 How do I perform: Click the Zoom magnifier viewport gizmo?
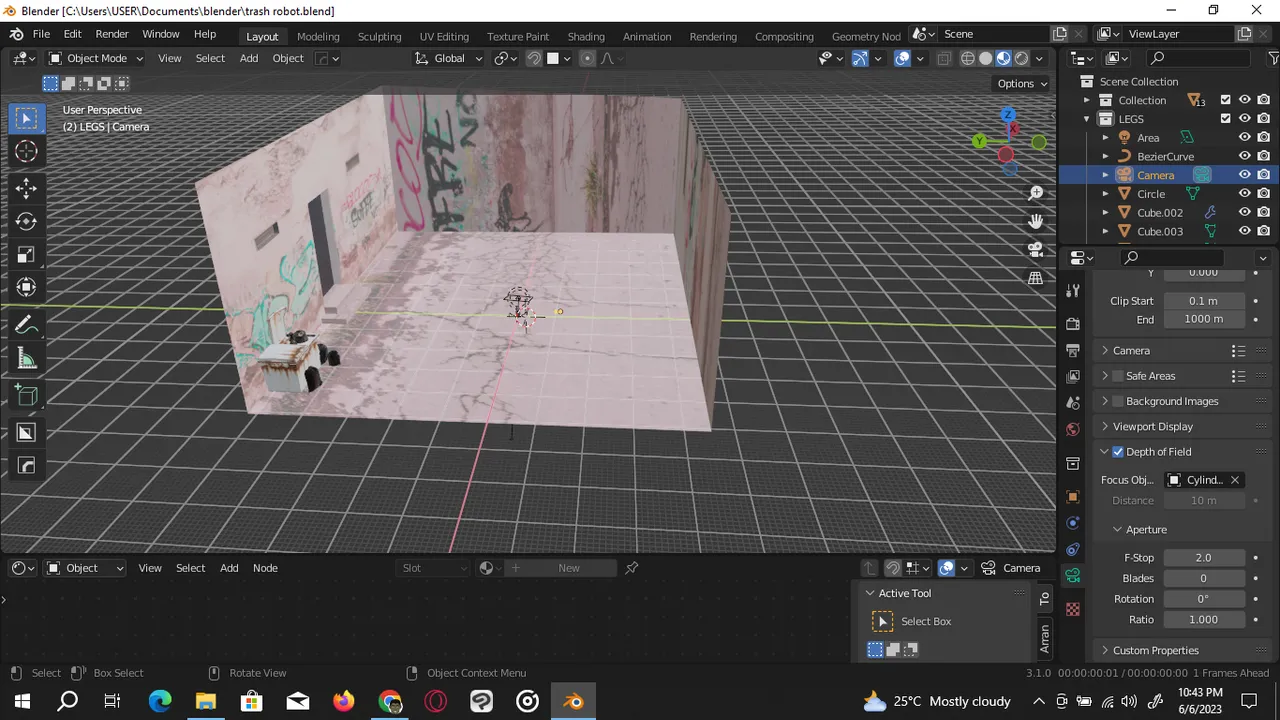click(1036, 193)
